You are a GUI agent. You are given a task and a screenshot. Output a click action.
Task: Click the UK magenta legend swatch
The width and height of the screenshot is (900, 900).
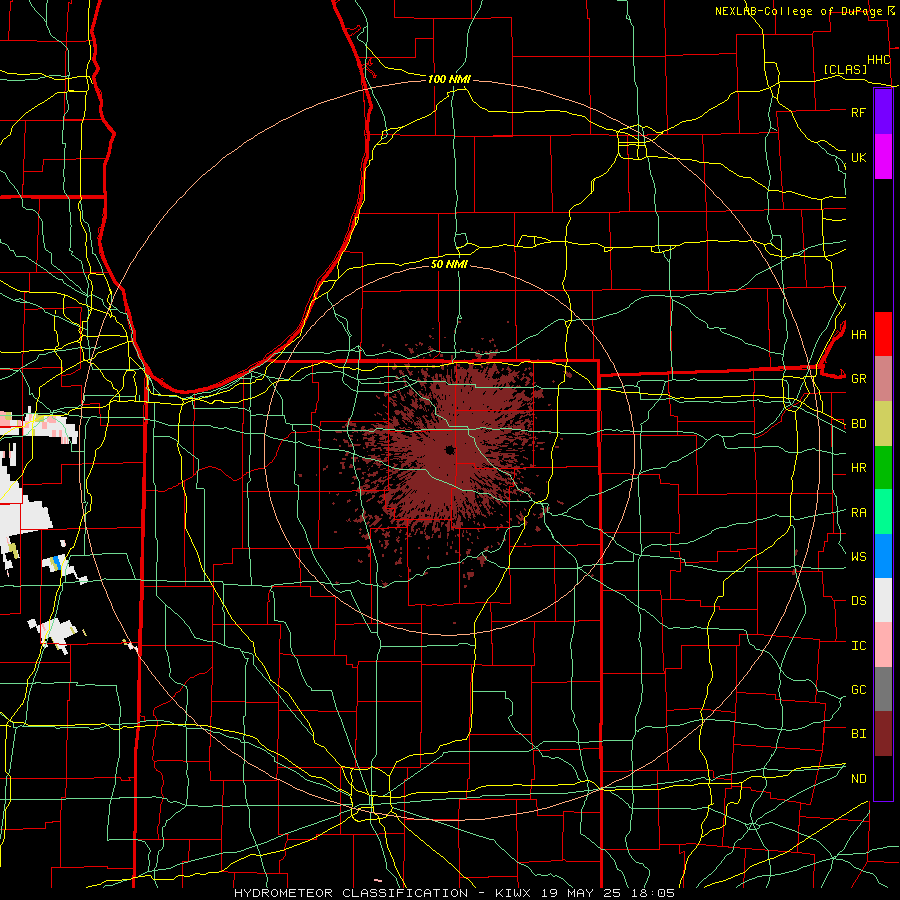tap(883, 157)
